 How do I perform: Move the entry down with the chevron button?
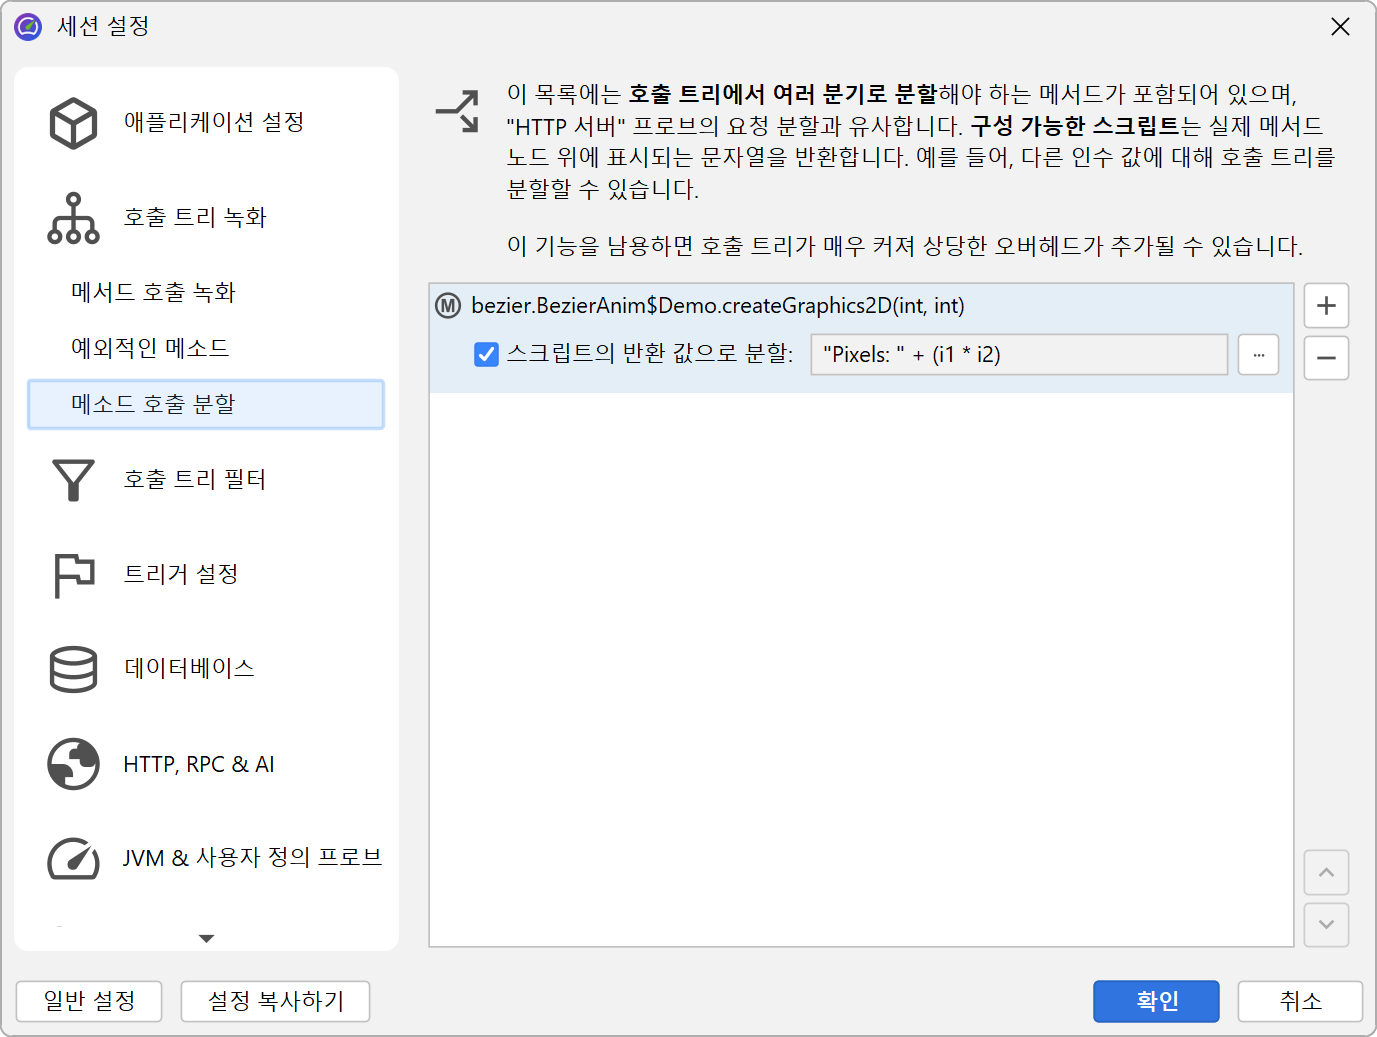[1326, 925]
